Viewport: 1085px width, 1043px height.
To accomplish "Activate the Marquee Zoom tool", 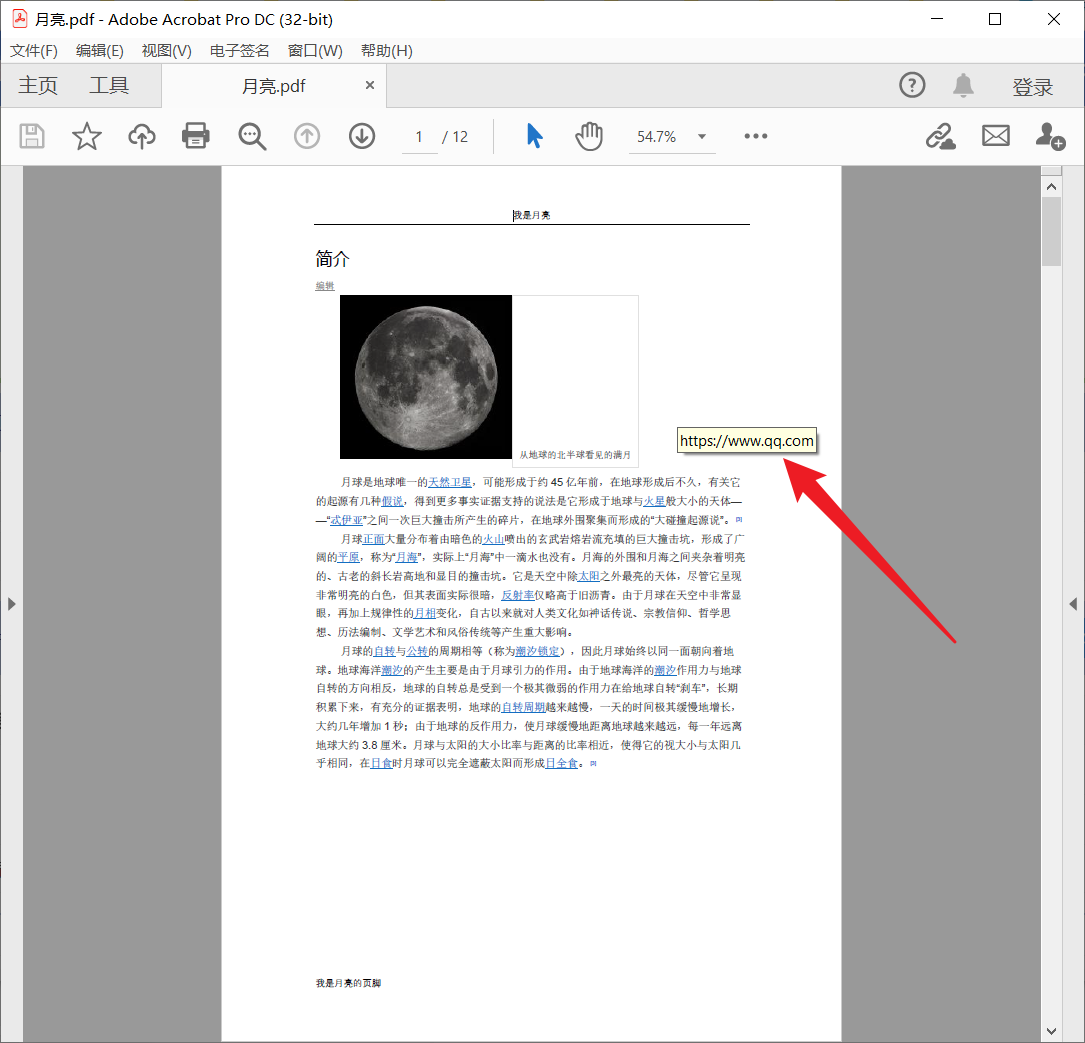I will [x=251, y=136].
